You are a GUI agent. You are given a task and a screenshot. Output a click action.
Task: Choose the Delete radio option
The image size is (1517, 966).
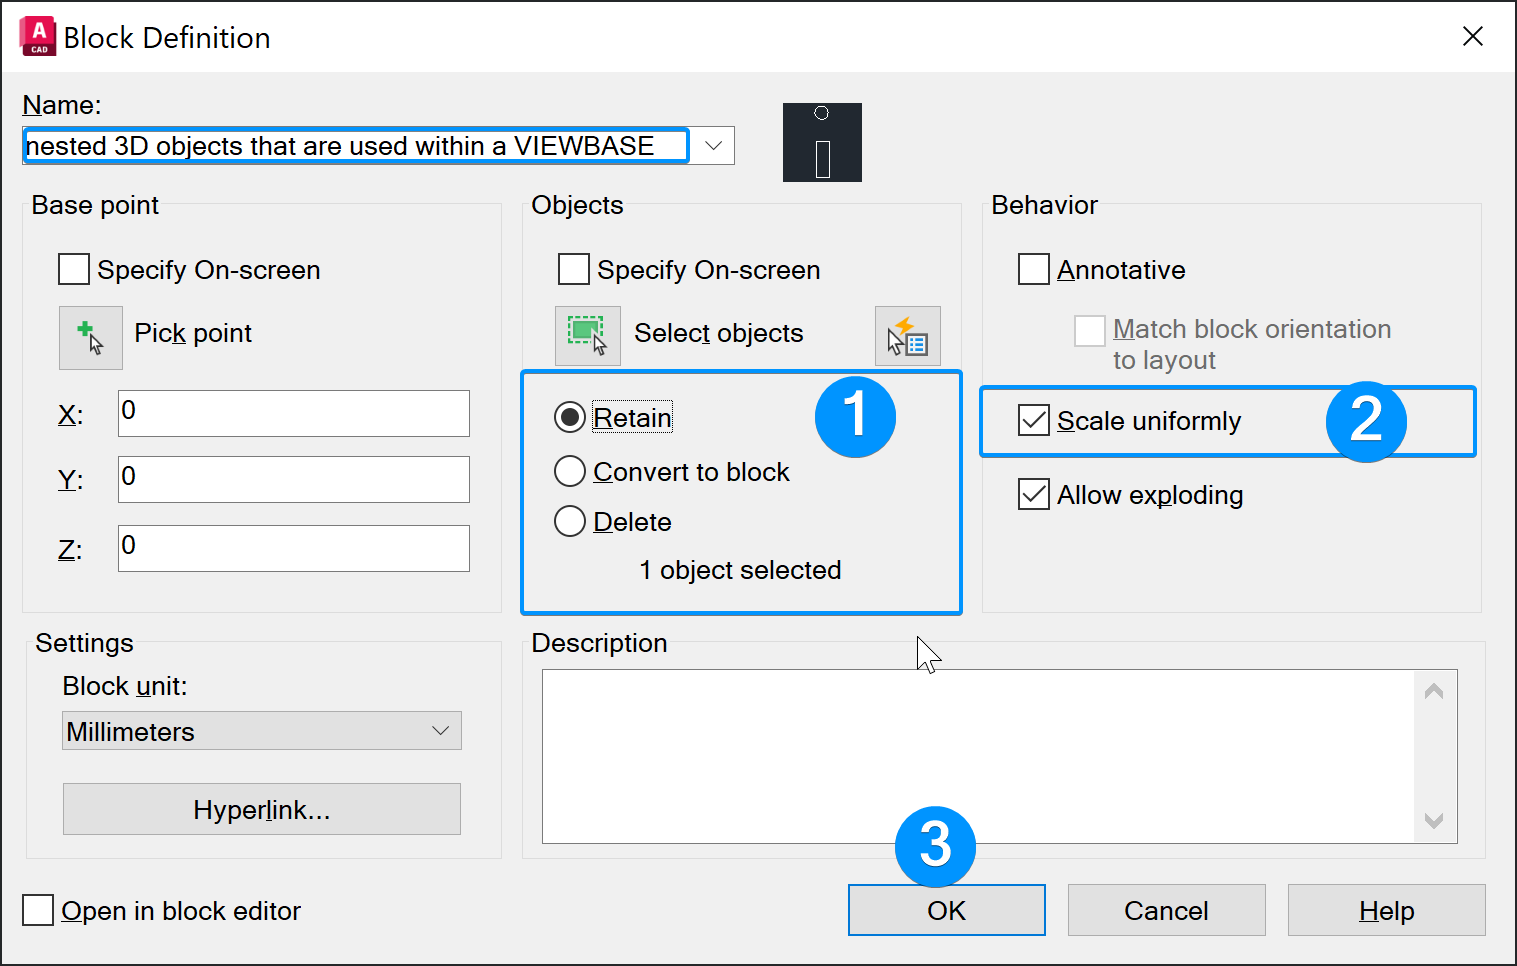tap(570, 522)
